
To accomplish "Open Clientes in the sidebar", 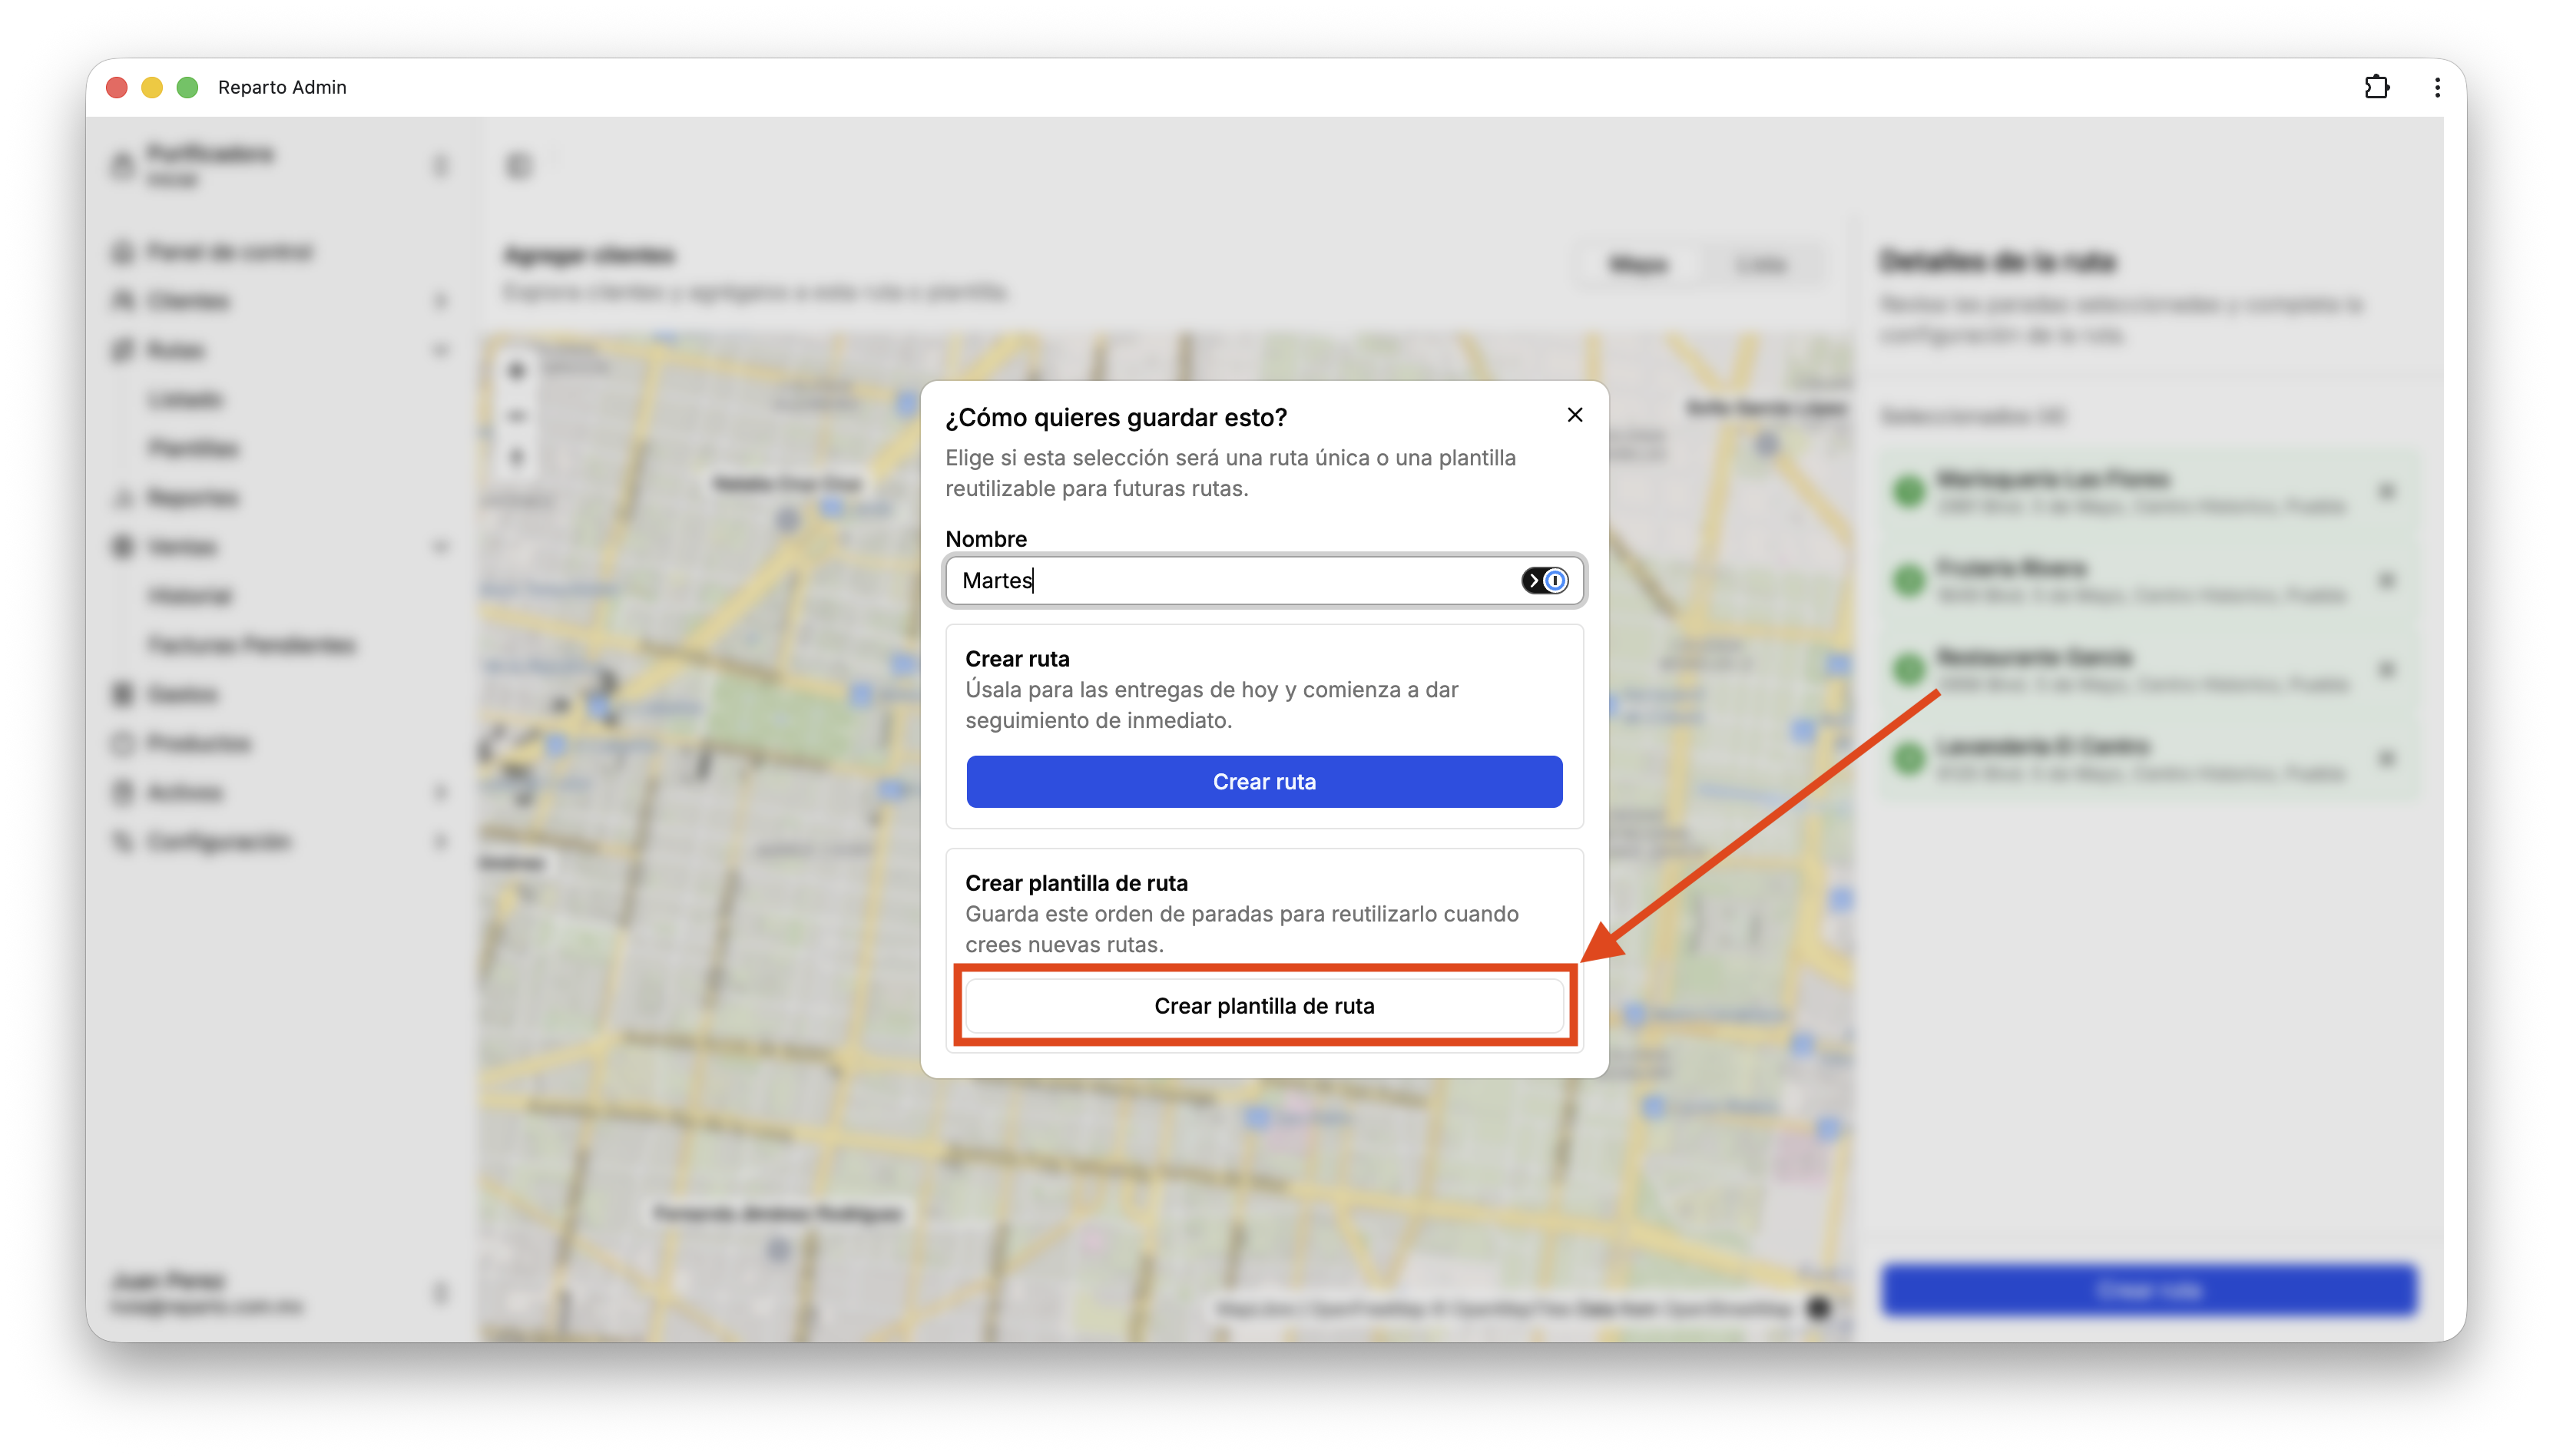I will pyautogui.click(x=188, y=300).
